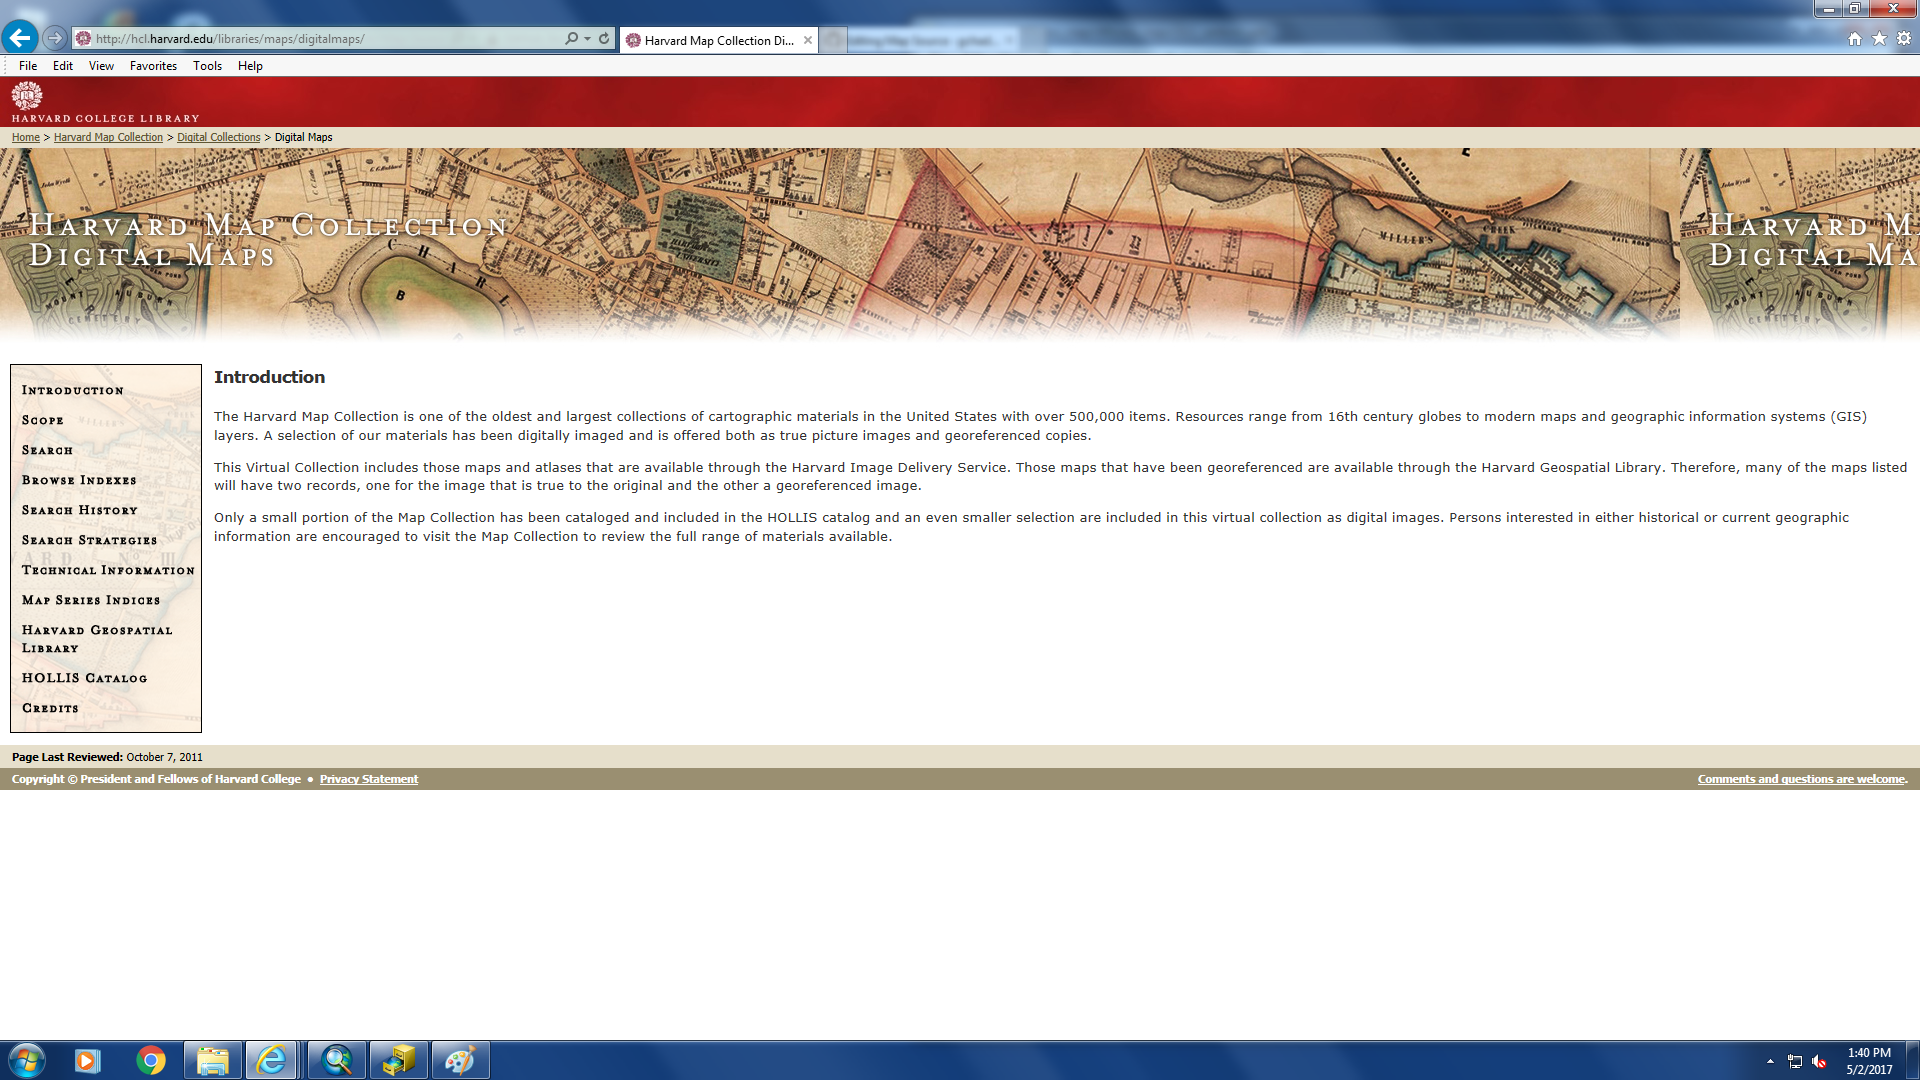
Task: Open the computer package taskbar app
Action: click(x=399, y=1060)
